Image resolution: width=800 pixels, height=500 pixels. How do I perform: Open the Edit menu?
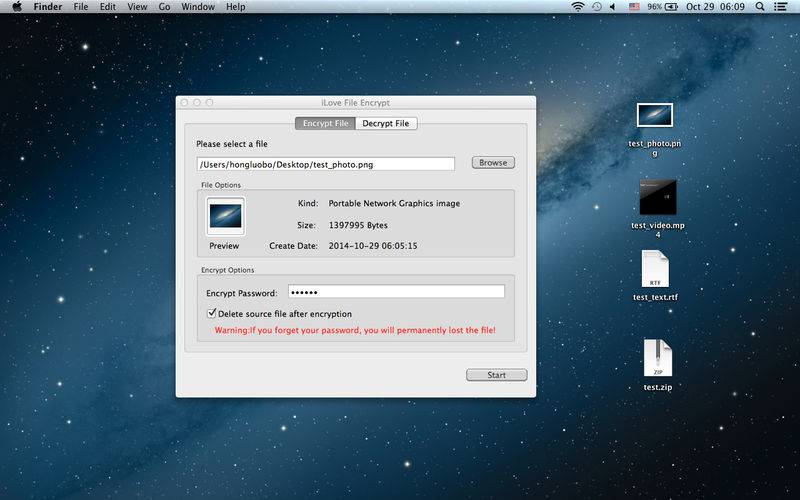[108, 7]
